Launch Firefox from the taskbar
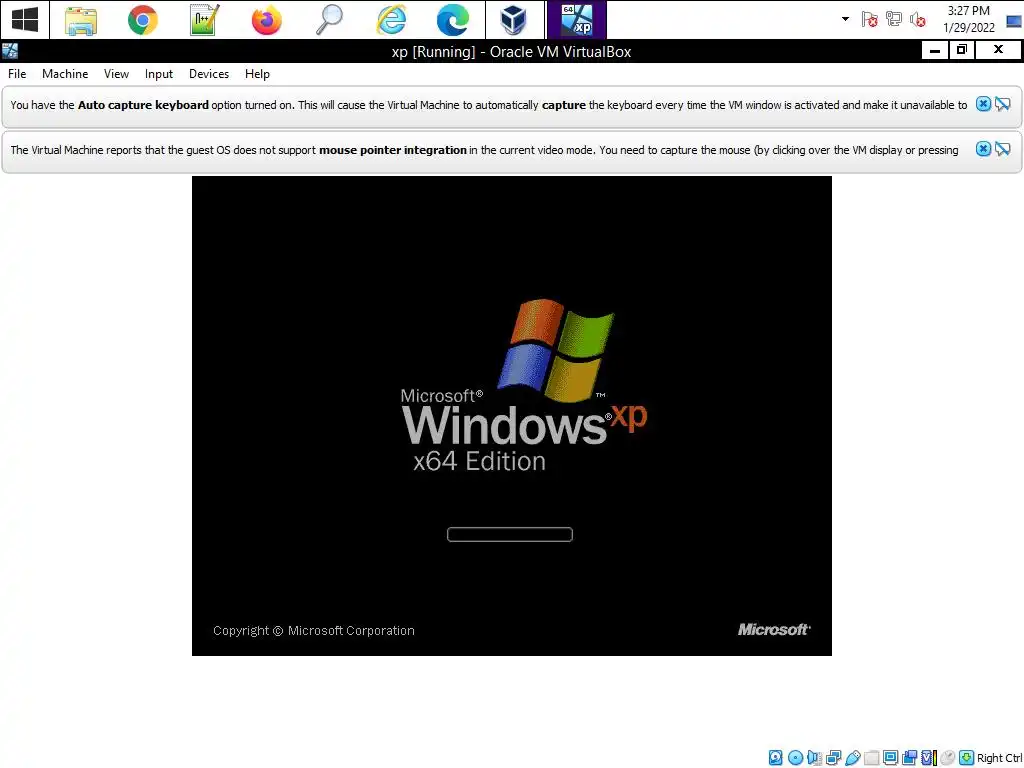Image resolution: width=1024 pixels, height=768 pixels. pyautogui.click(x=266, y=20)
